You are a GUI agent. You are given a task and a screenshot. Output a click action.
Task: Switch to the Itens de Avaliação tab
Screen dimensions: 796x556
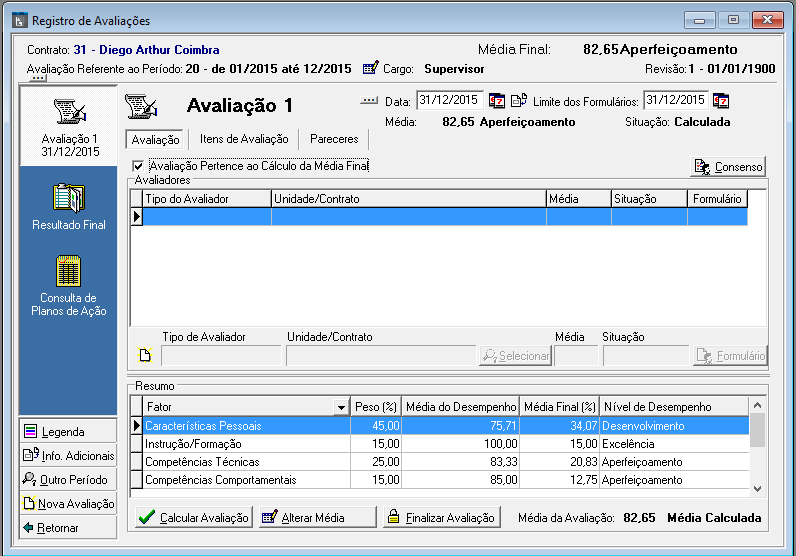click(x=244, y=140)
